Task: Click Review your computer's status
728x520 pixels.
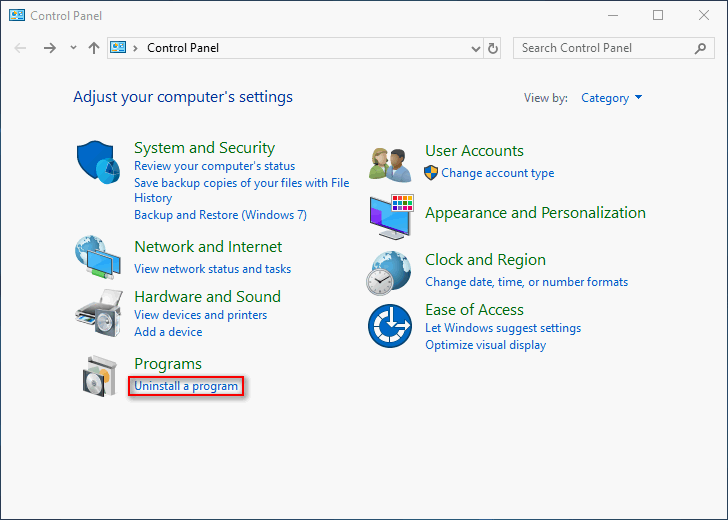Action: (214, 166)
